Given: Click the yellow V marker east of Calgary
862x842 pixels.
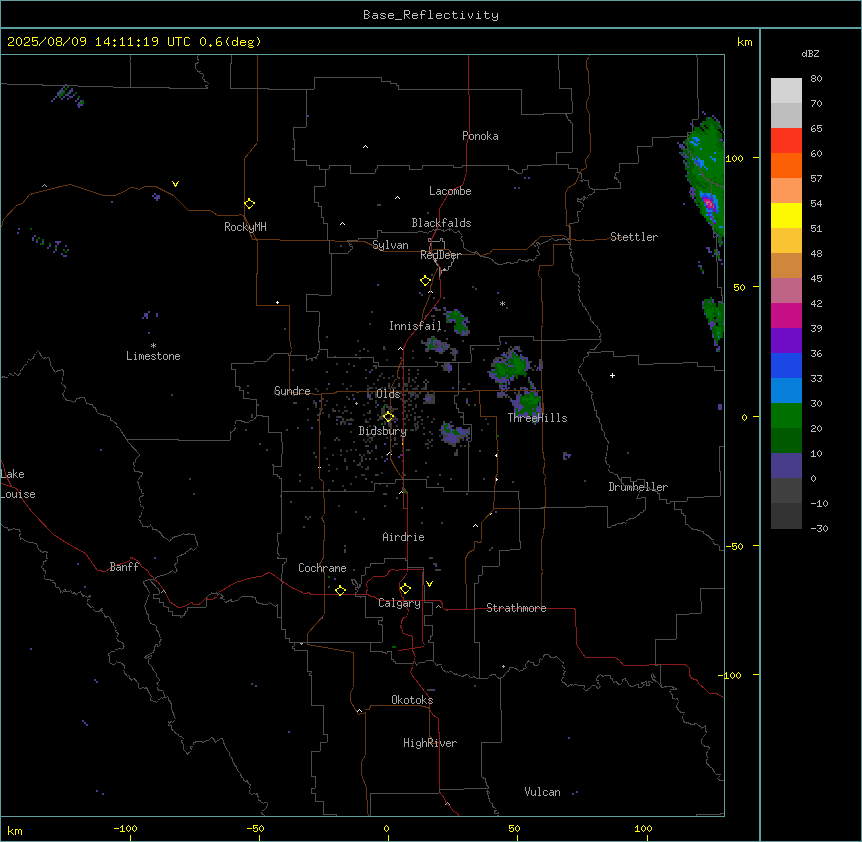Looking at the screenshot, I should 429,584.
